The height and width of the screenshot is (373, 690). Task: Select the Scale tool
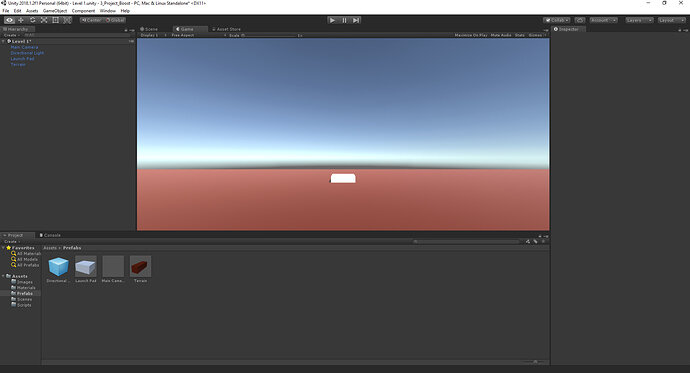click(x=44, y=20)
